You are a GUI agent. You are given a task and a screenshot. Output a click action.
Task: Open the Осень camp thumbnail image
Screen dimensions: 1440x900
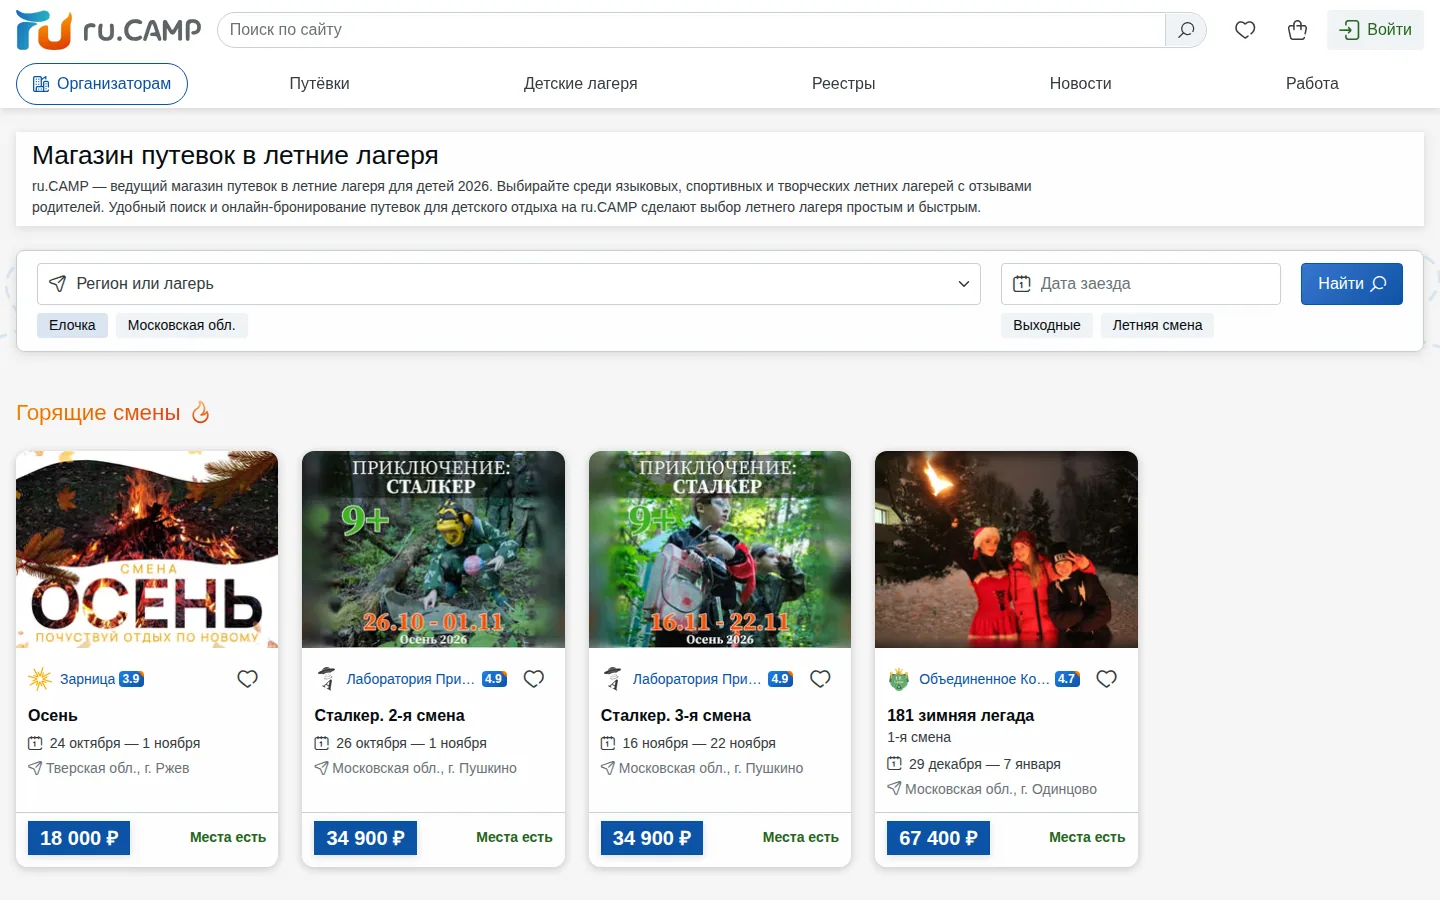147,549
